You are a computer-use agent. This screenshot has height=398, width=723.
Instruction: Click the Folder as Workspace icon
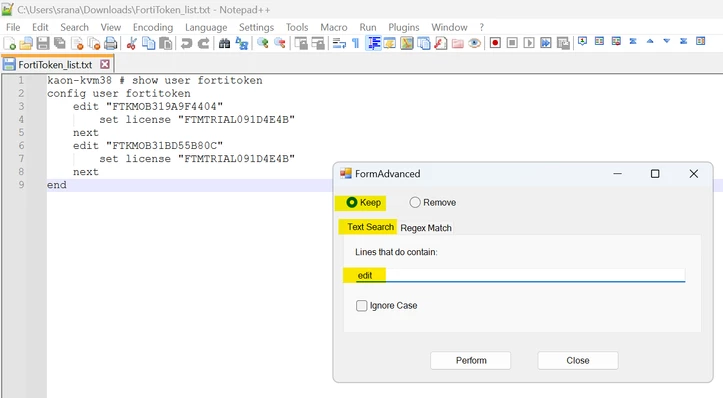coord(457,43)
